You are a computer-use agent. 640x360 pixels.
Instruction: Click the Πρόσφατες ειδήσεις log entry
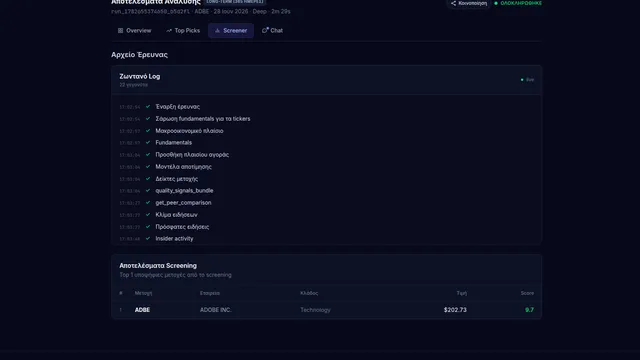(182, 227)
